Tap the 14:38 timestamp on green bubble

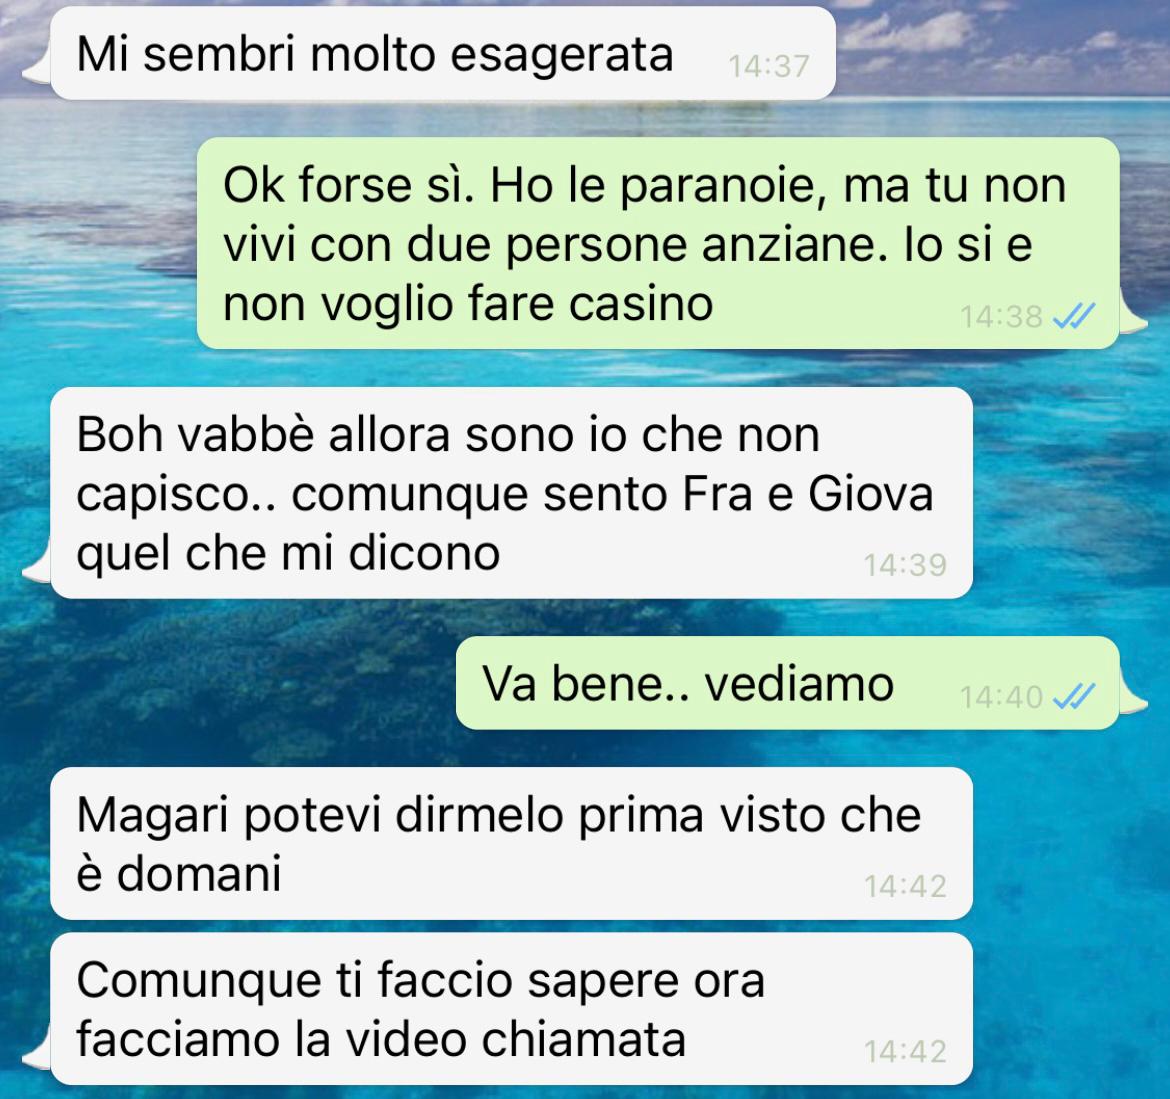1001,317
